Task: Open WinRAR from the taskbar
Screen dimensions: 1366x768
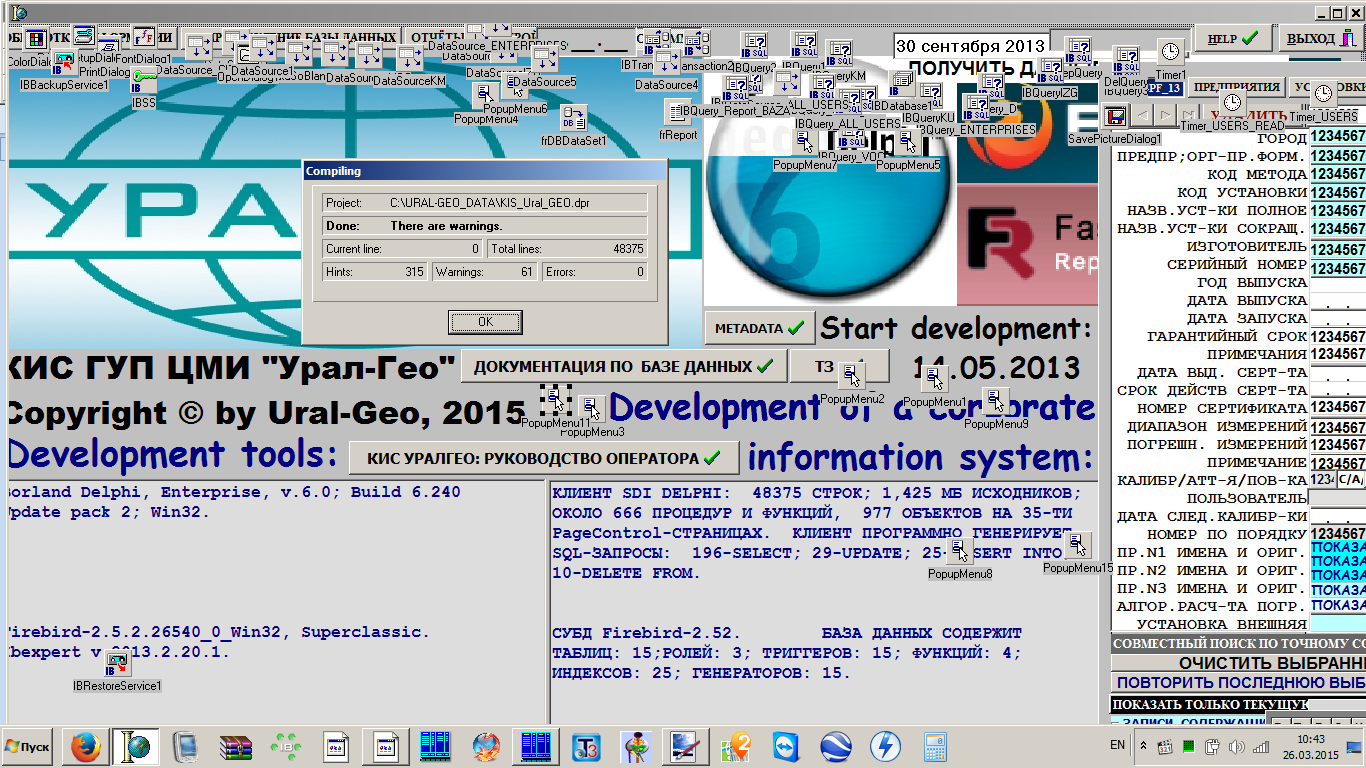Action: click(236, 746)
